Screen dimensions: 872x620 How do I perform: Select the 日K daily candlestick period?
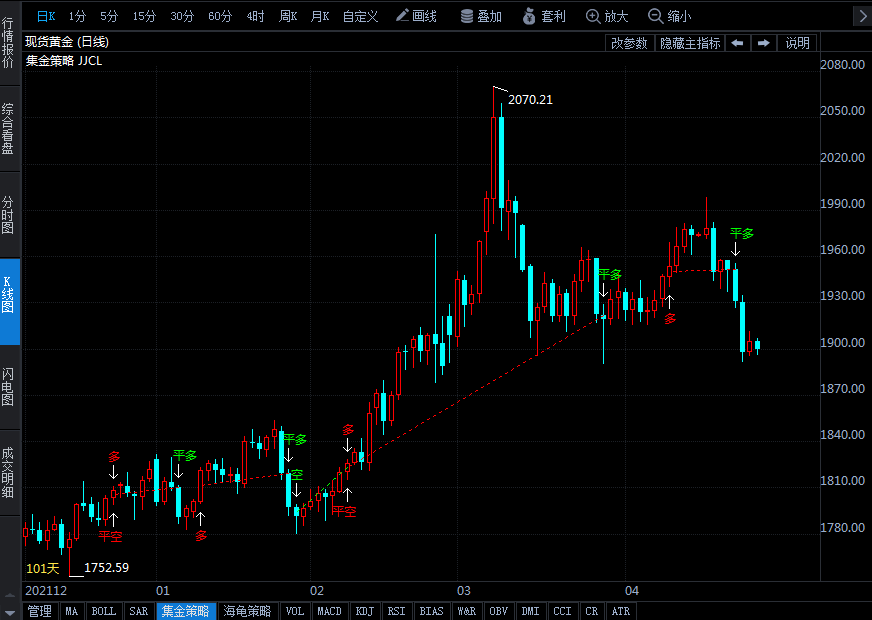(46, 16)
